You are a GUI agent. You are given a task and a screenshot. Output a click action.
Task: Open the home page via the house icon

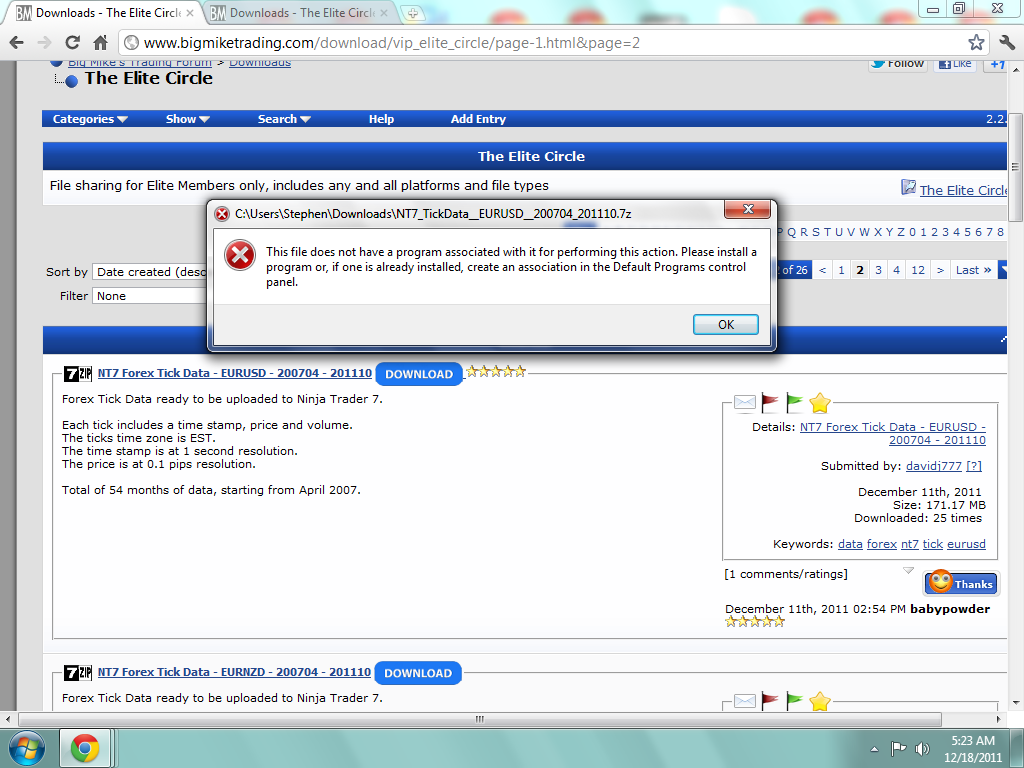[x=100, y=43]
